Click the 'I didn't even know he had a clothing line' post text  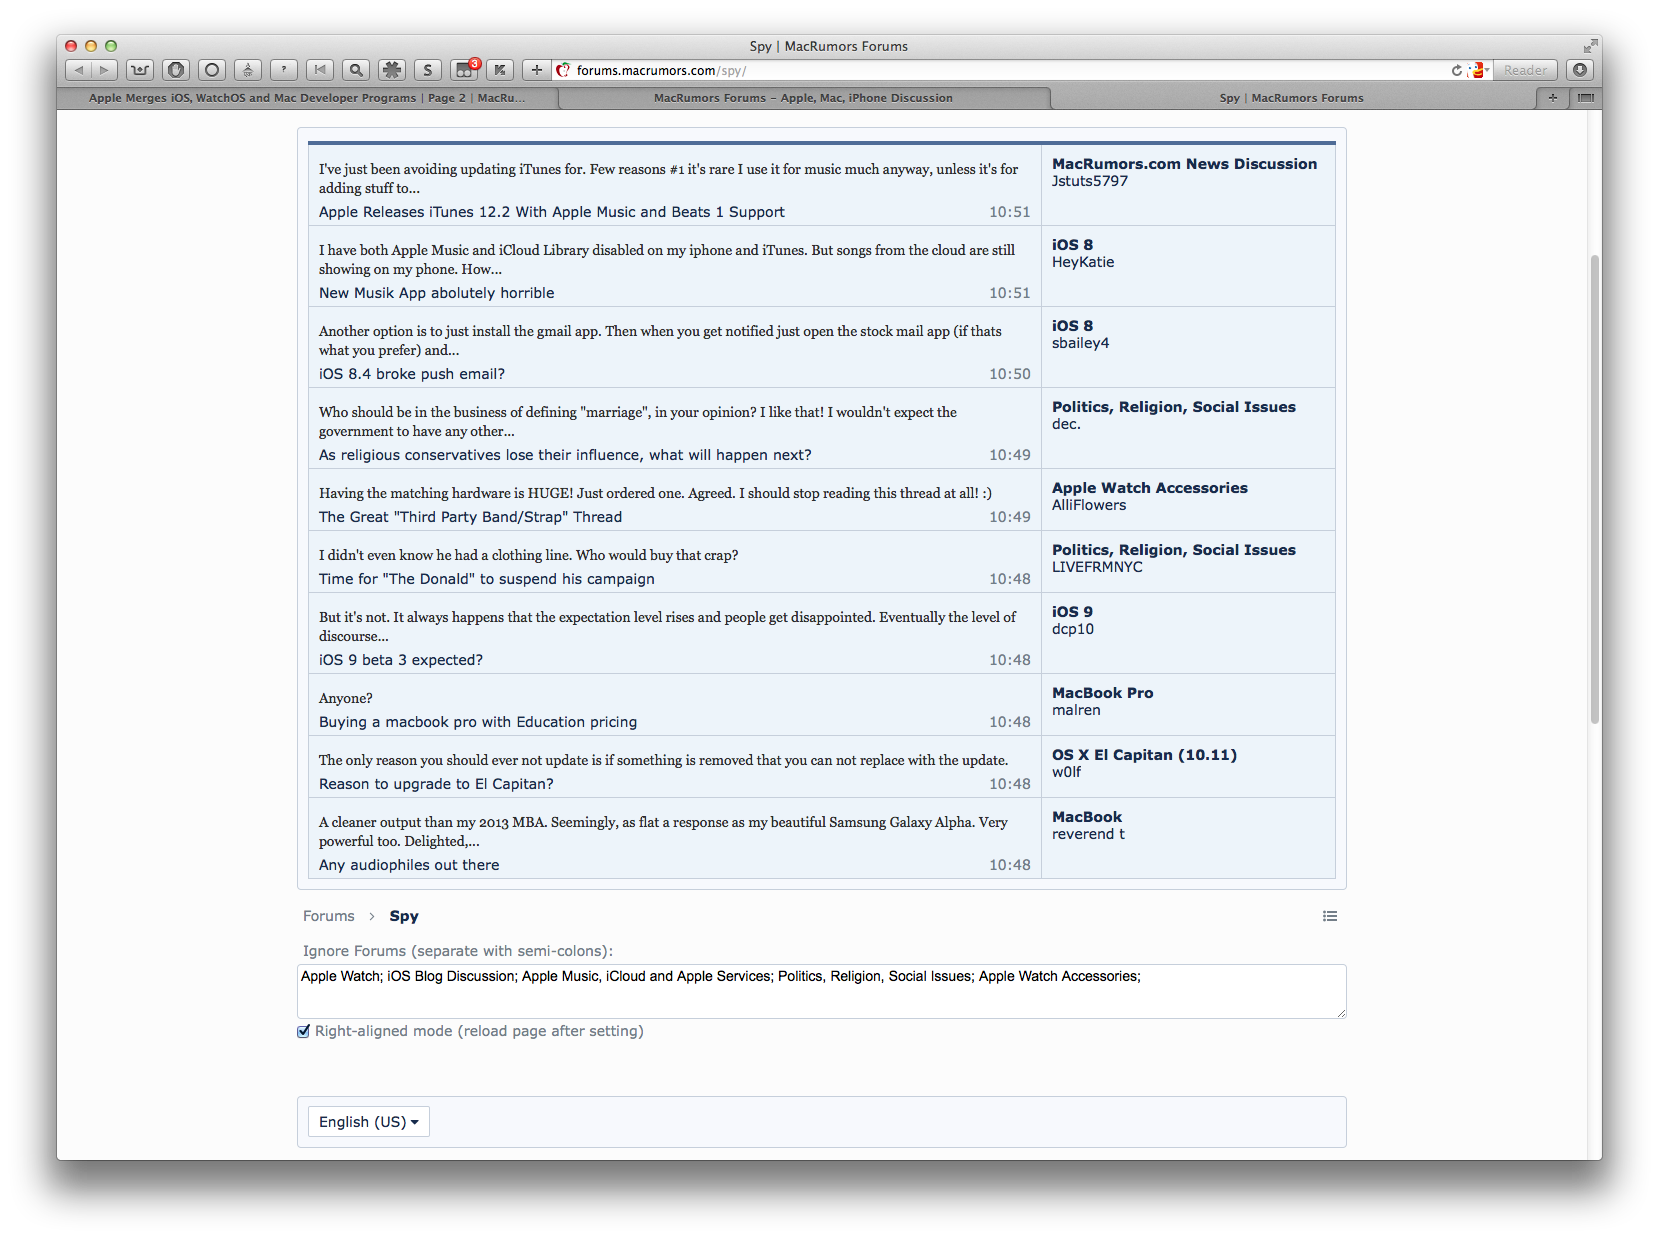(x=528, y=555)
